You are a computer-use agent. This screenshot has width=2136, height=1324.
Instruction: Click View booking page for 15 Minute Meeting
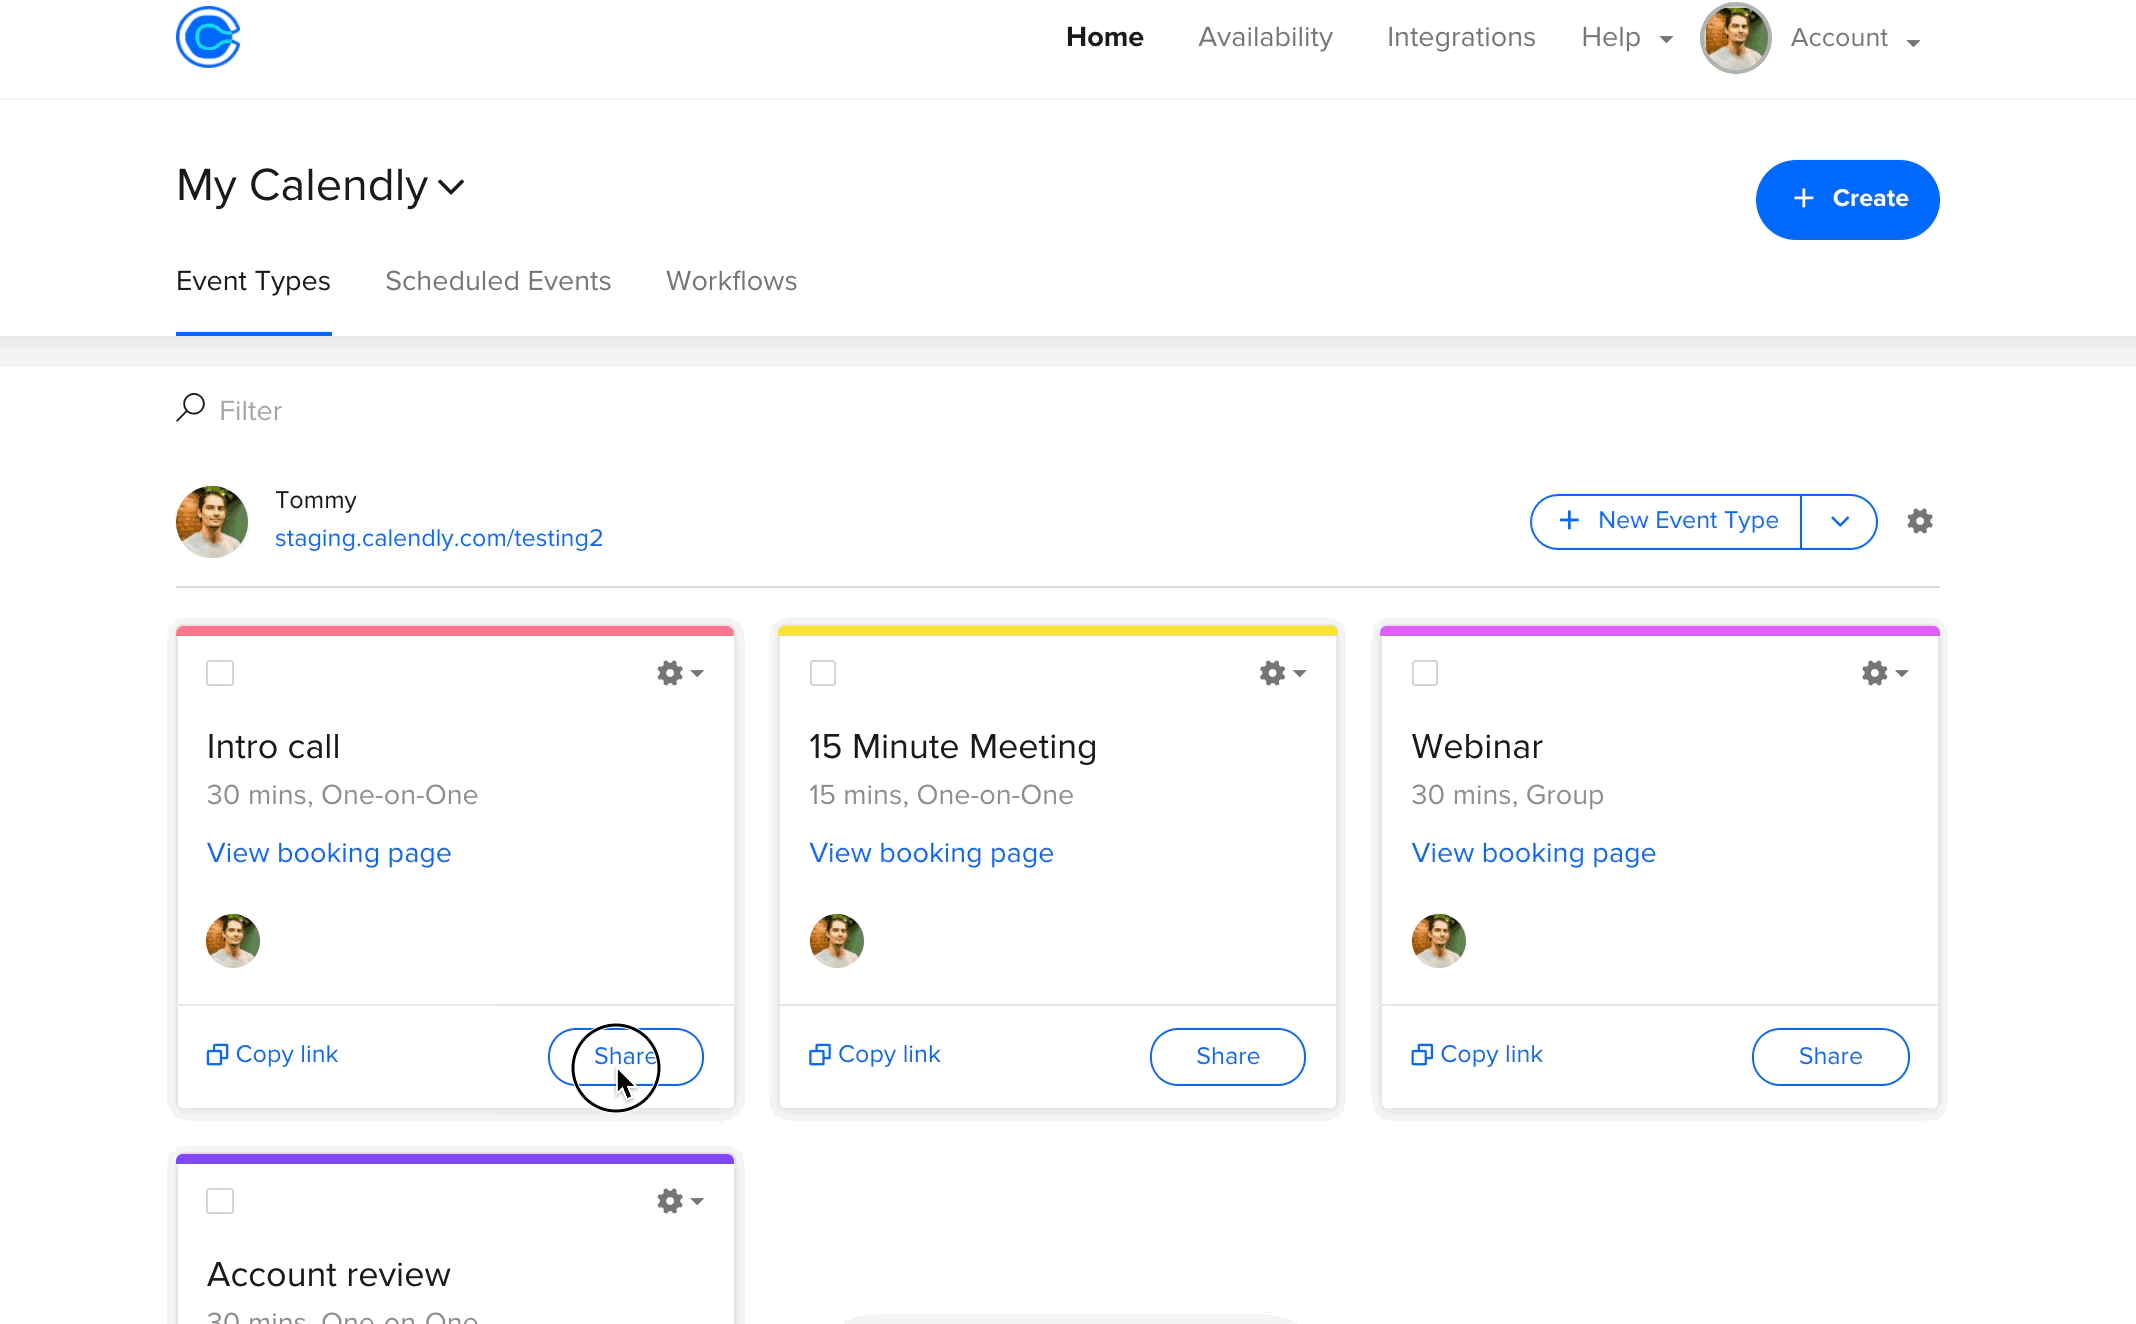[x=931, y=853]
